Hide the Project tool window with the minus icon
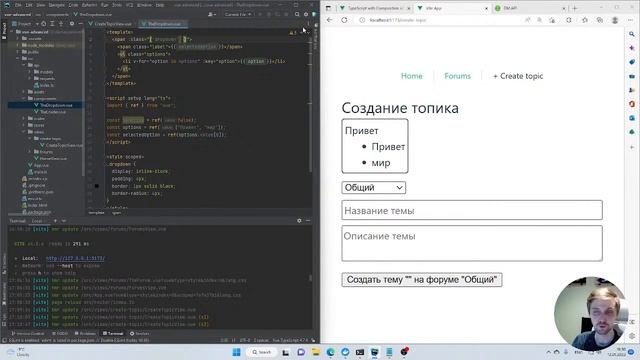 pos(80,24)
